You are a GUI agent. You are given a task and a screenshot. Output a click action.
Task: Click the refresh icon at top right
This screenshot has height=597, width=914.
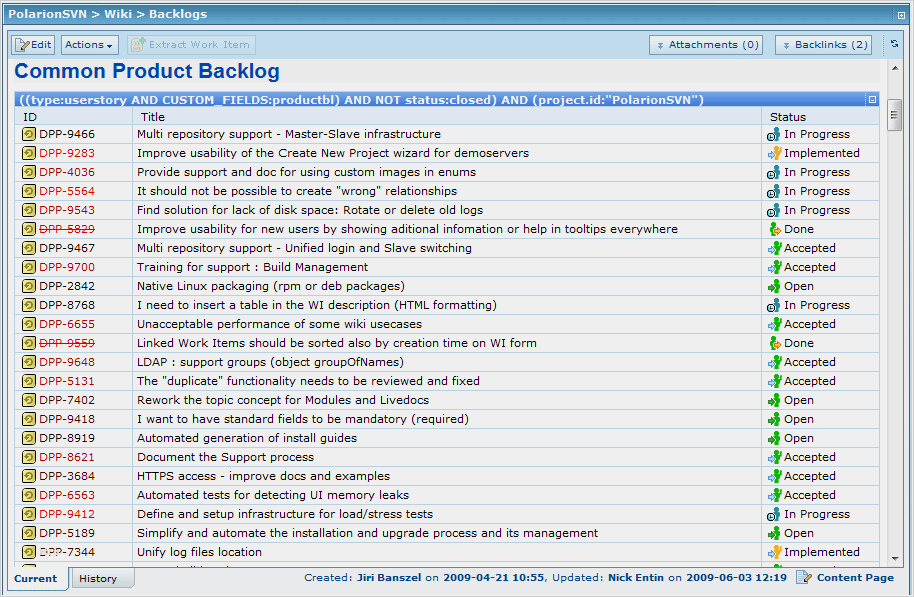point(894,44)
